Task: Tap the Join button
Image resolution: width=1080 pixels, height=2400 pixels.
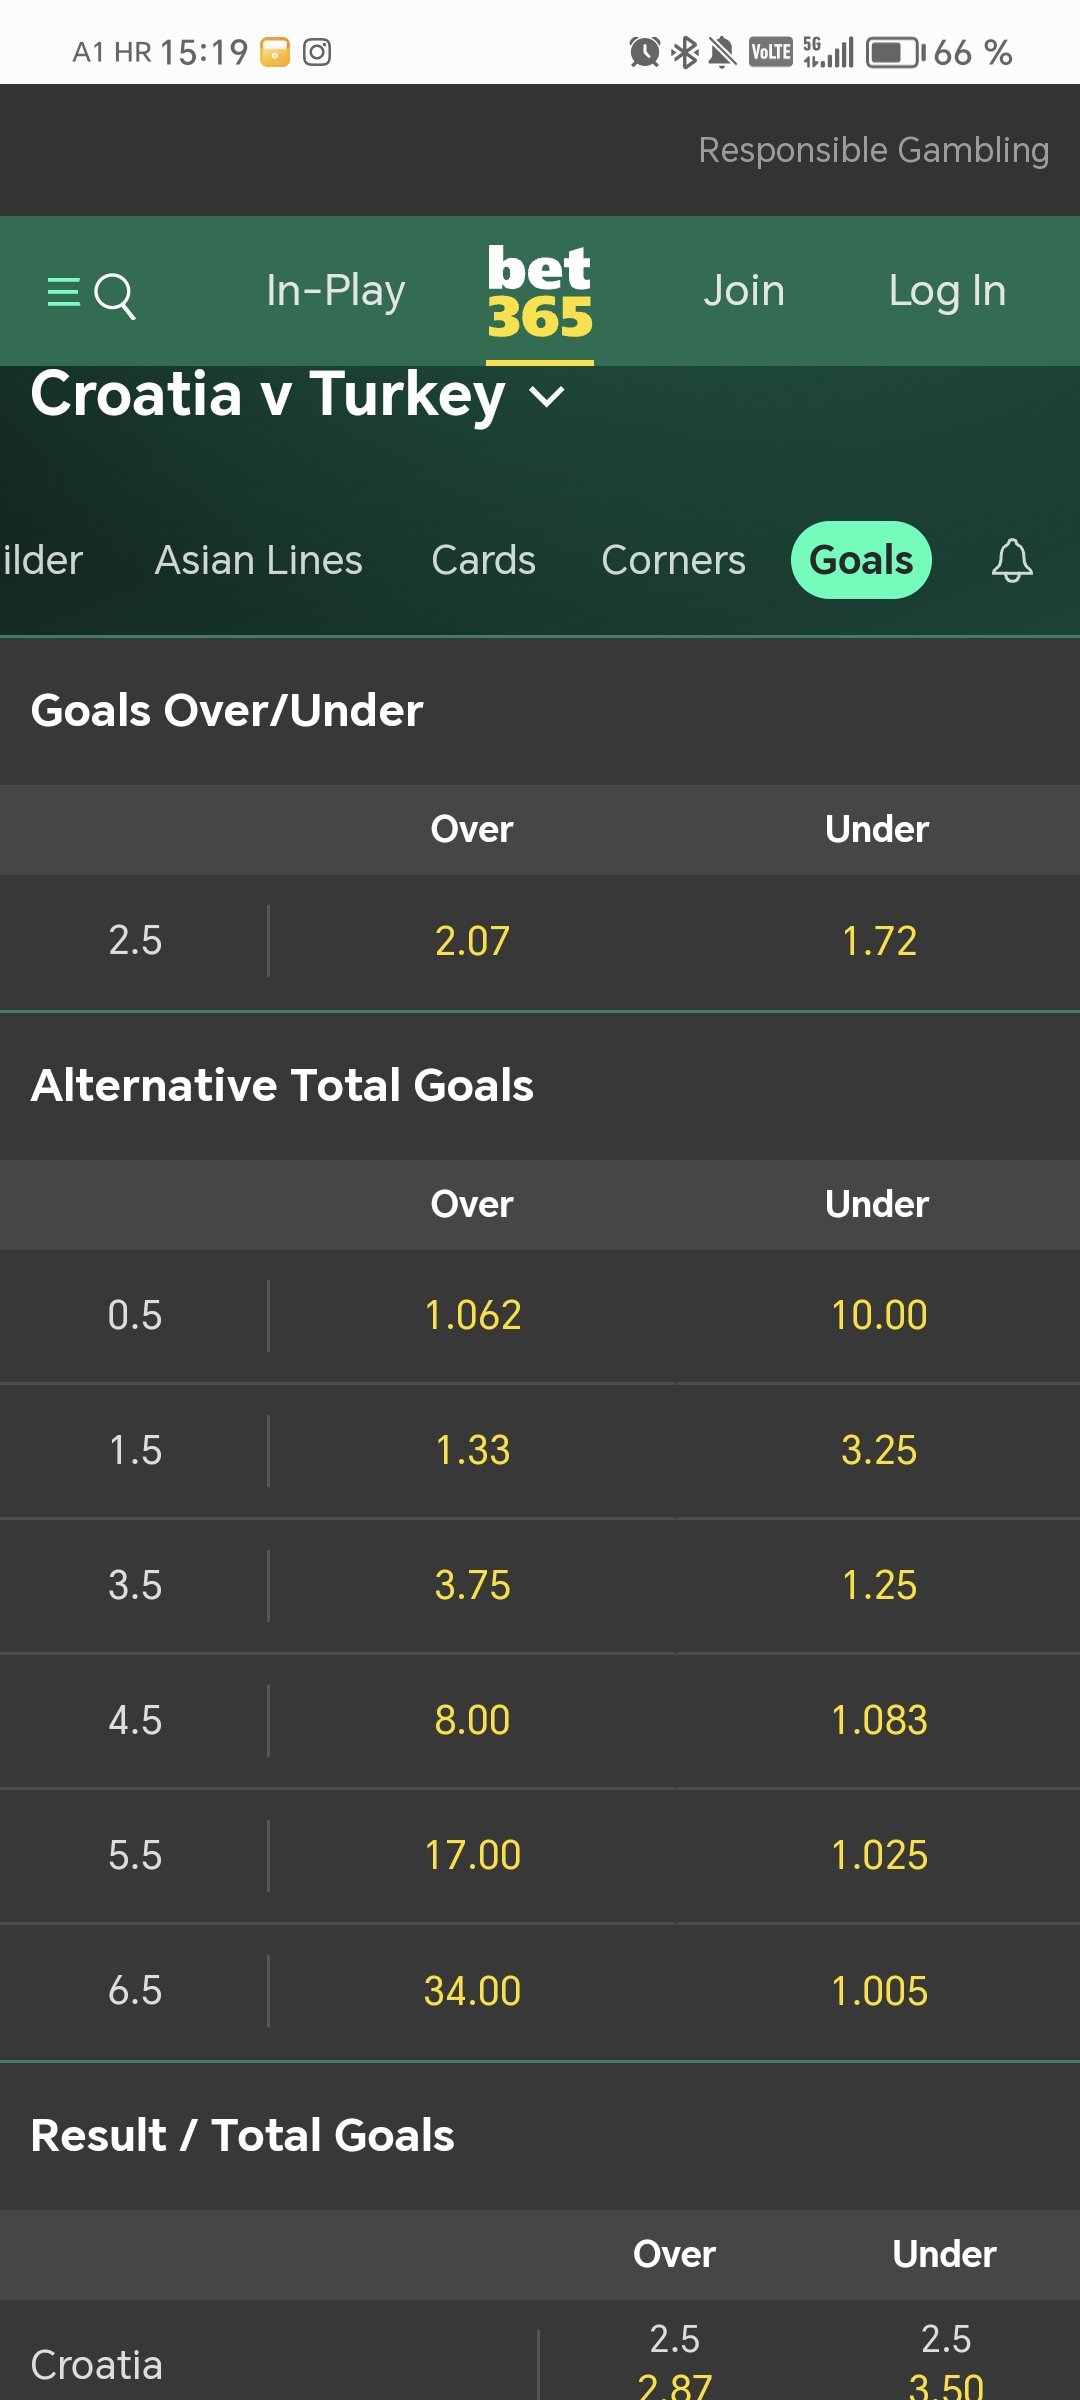Action: [744, 291]
